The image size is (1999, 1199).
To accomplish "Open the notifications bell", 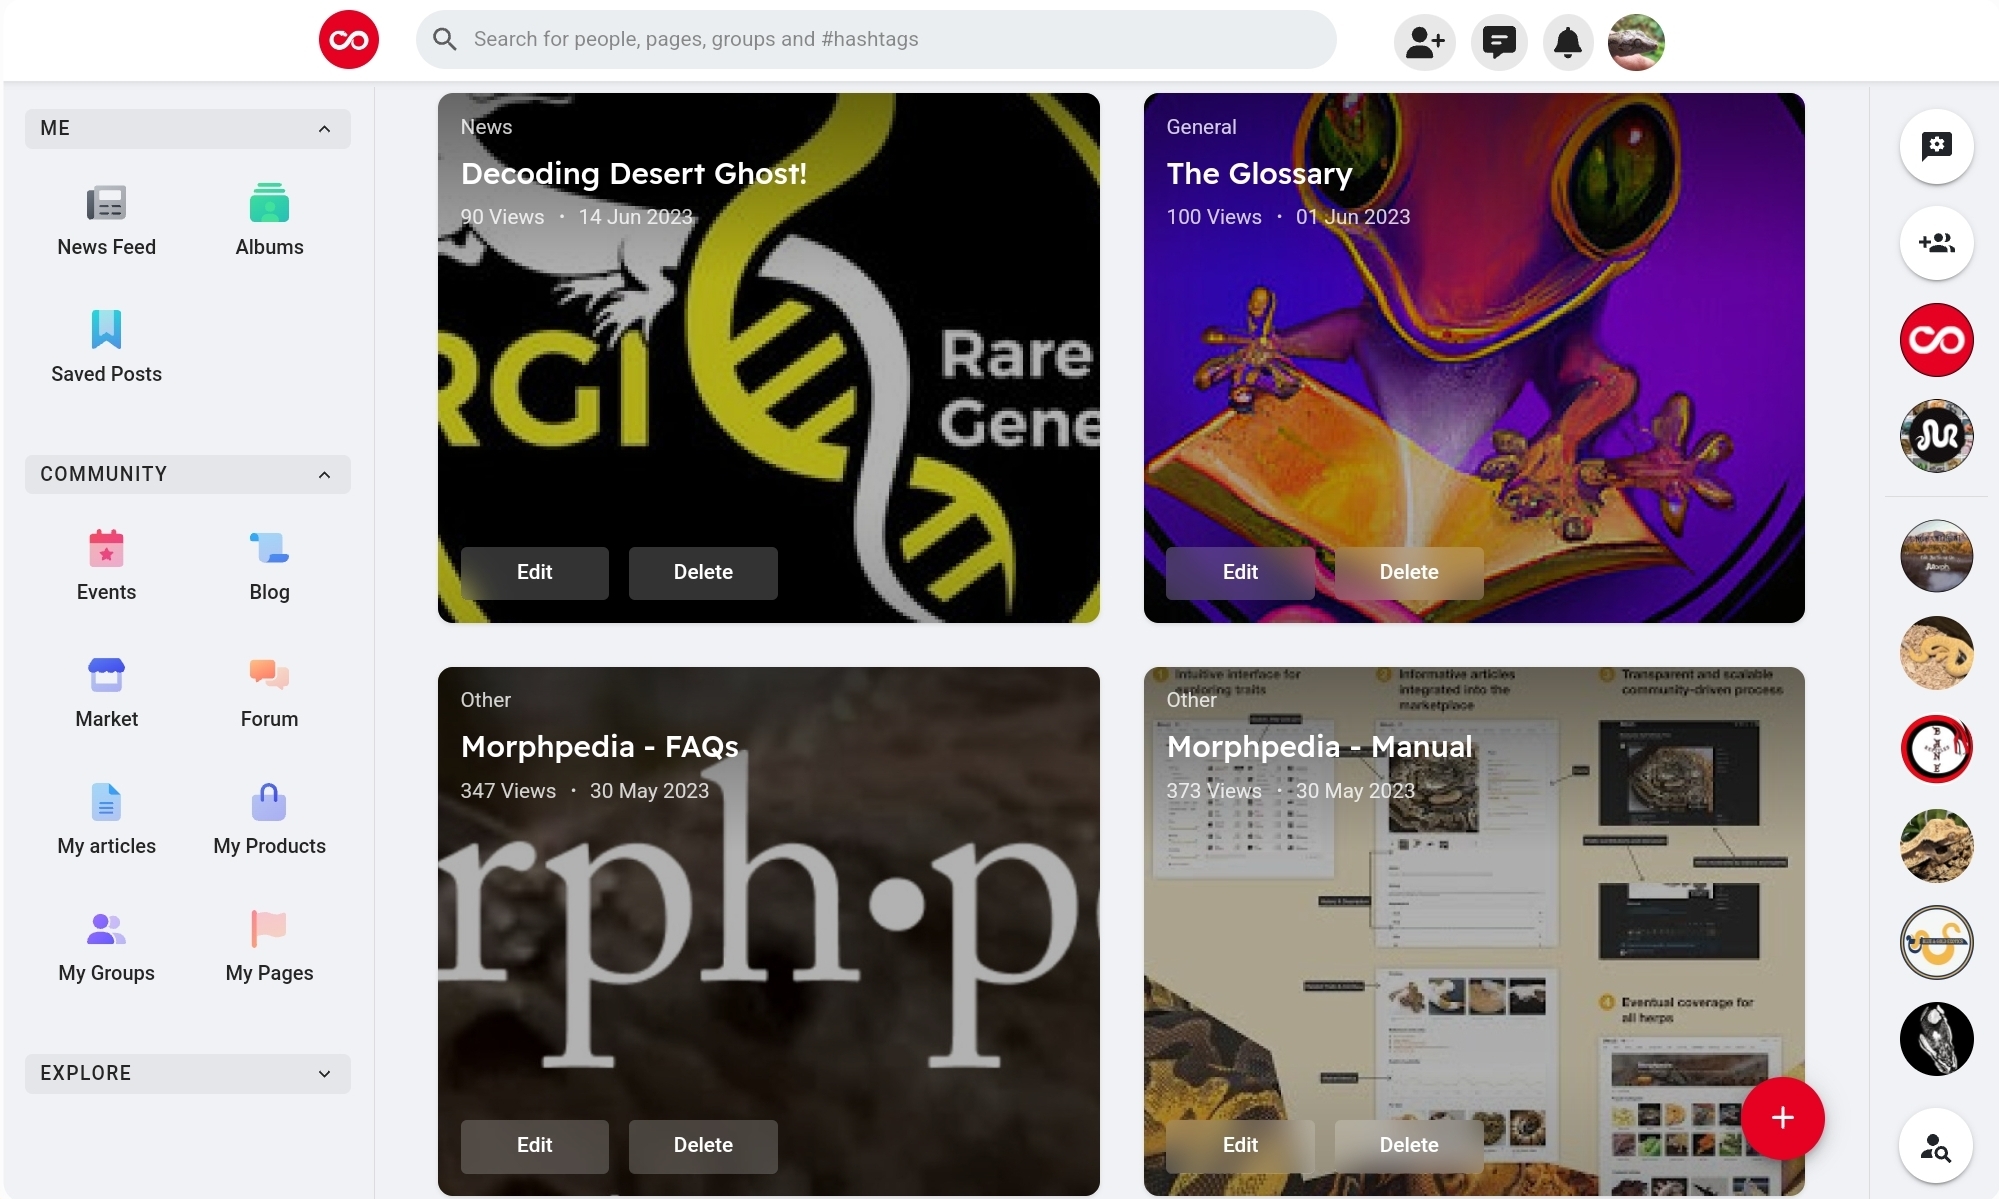I will [1567, 42].
